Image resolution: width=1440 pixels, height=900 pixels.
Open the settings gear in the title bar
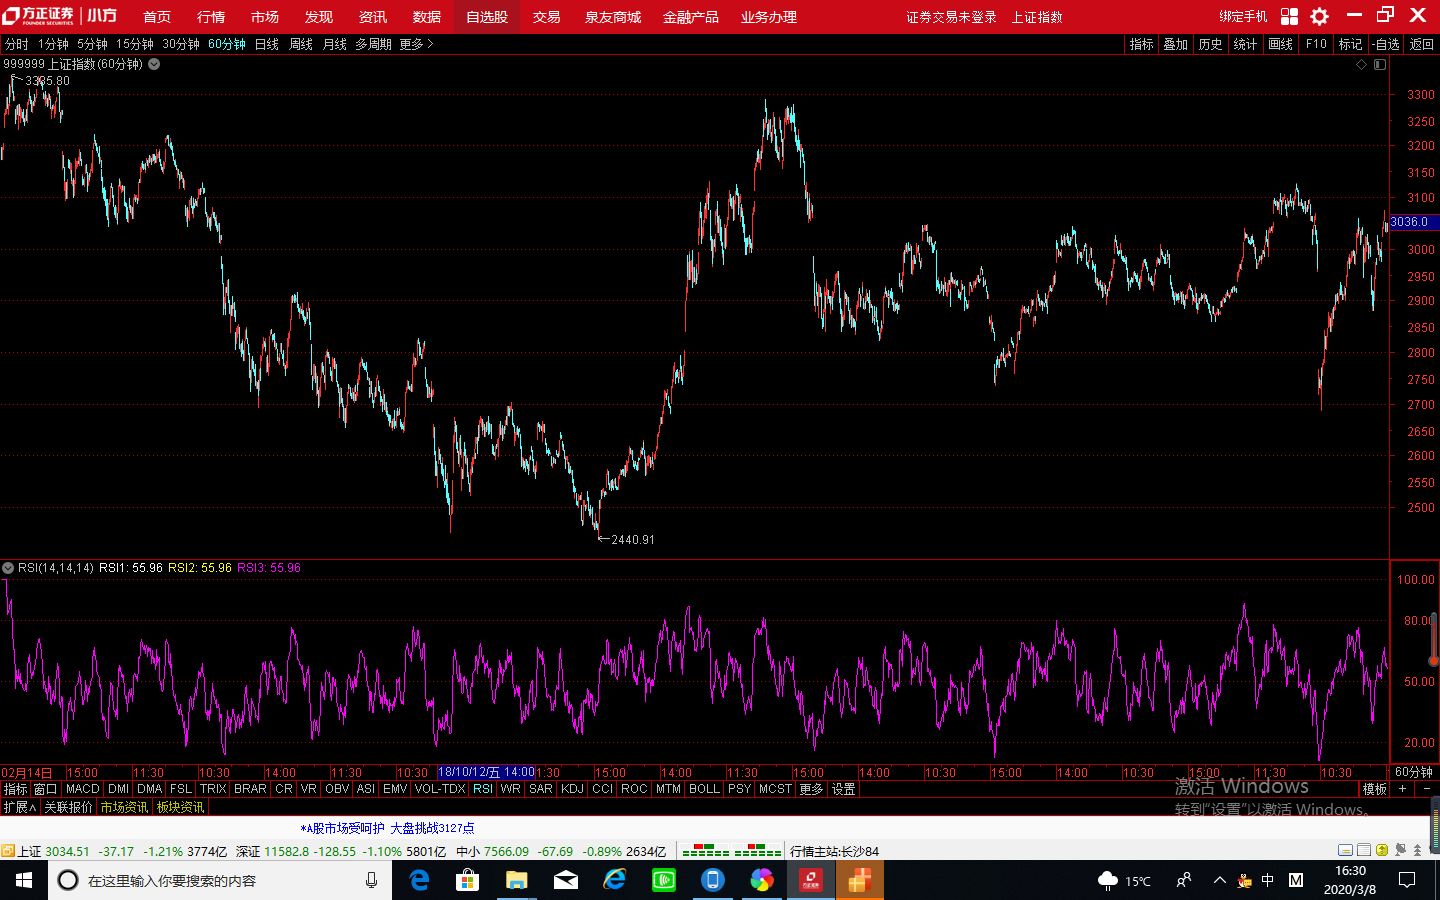click(x=1320, y=16)
